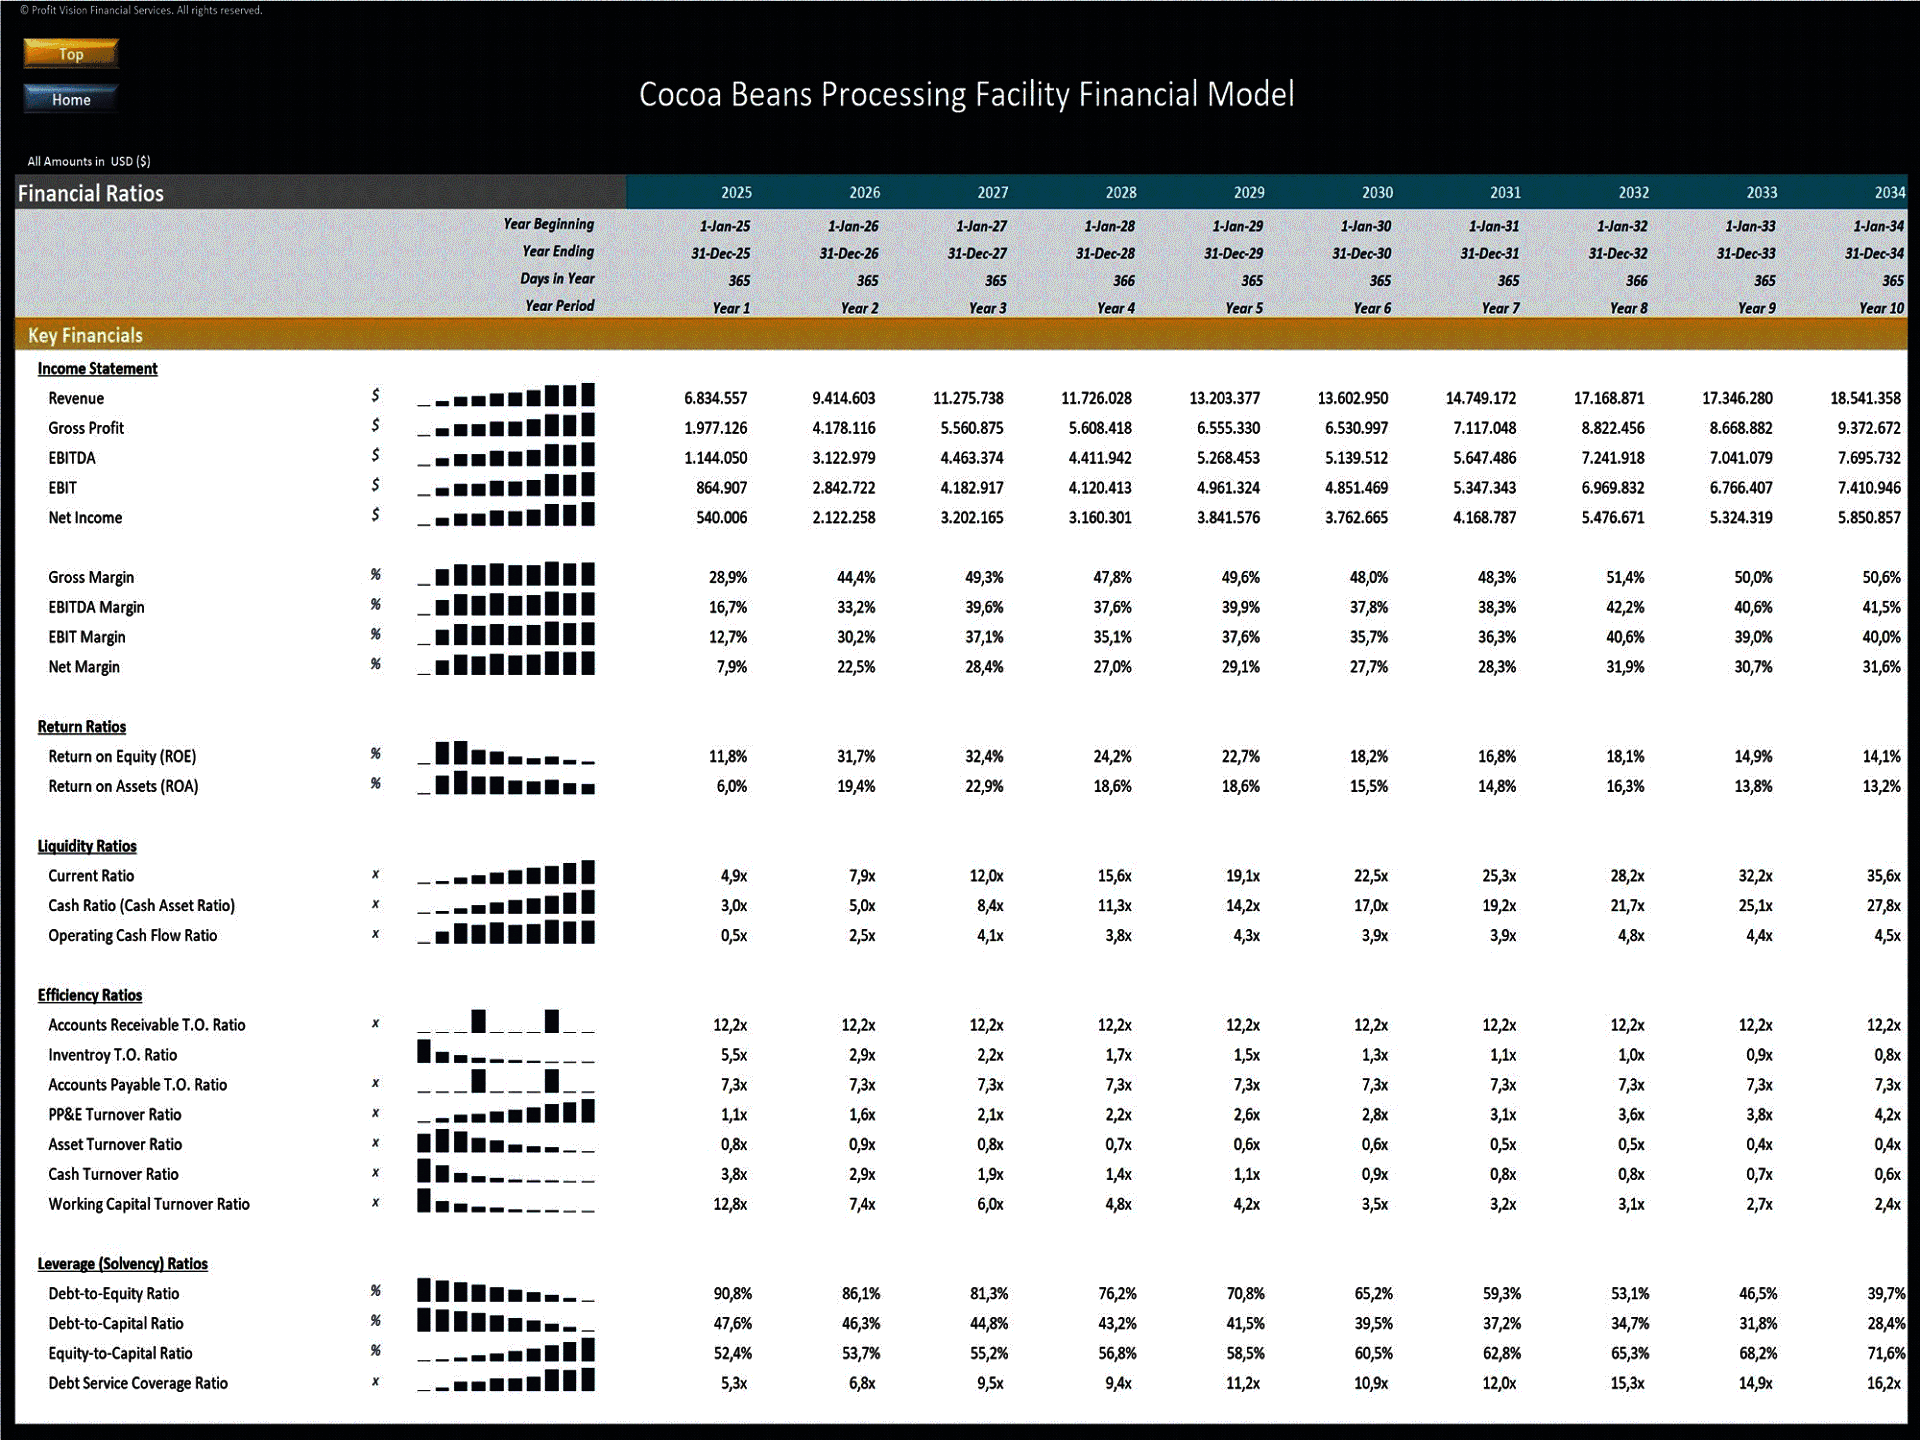Click Net Income value 3.841.576
Screen dimensions: 1920x1440
tap(1227, 518)
